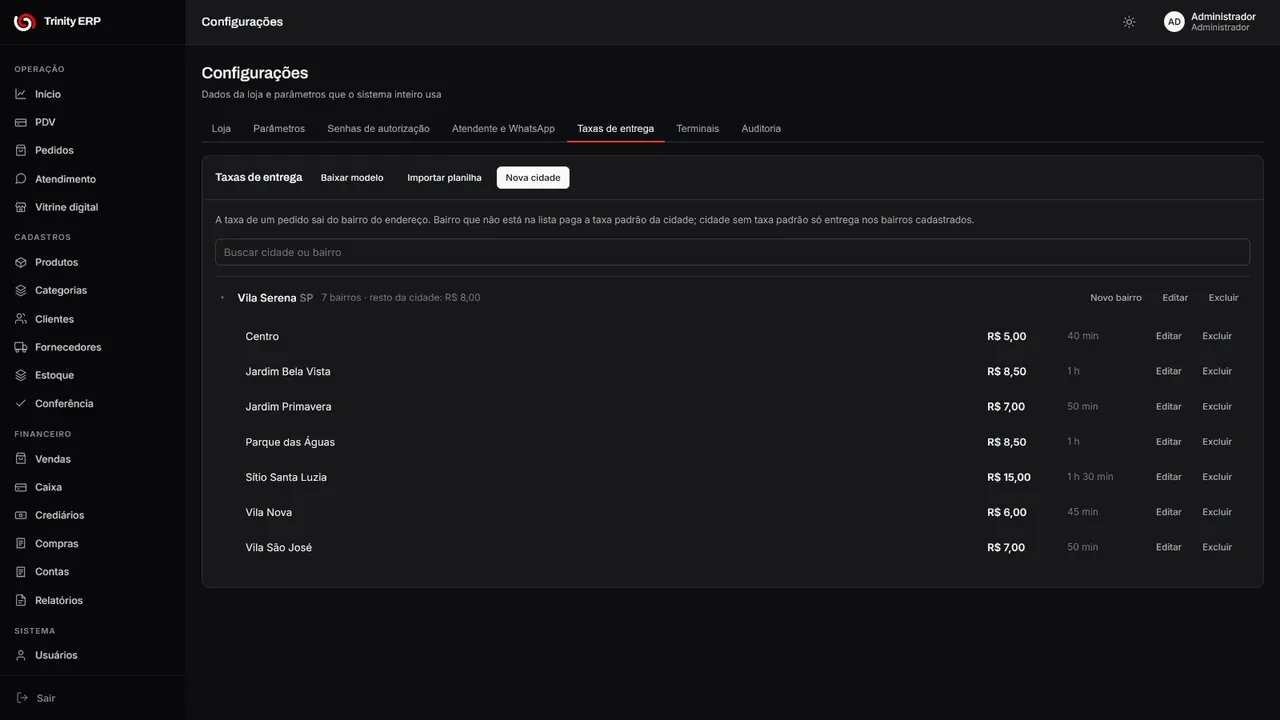Click the Vitrine digital monitor icon
1280x720 pixels.
tap(21, 207)
